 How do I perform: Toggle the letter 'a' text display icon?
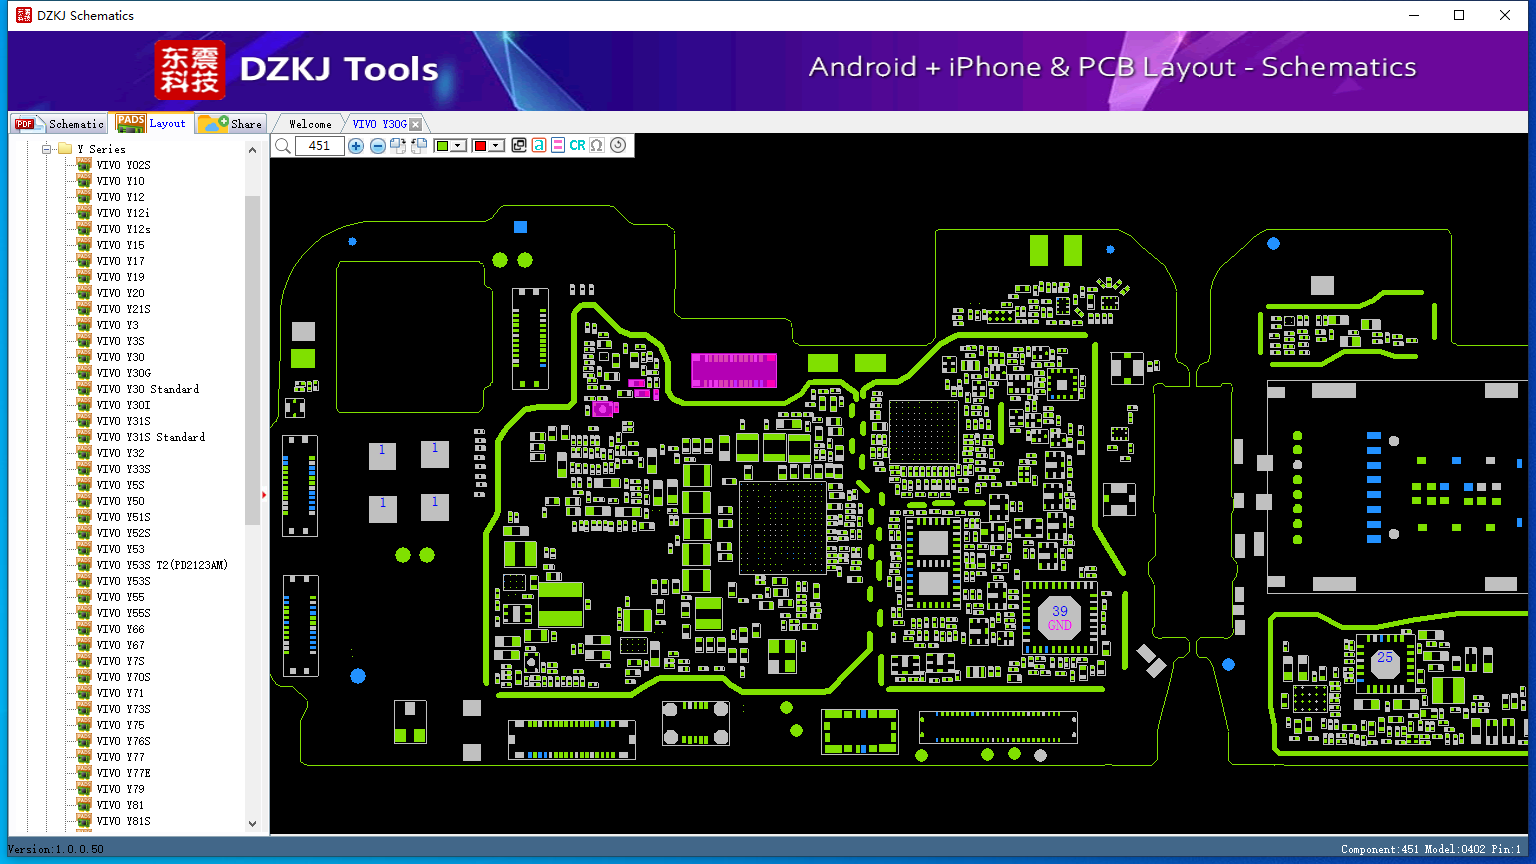click(x=539, y=146)
